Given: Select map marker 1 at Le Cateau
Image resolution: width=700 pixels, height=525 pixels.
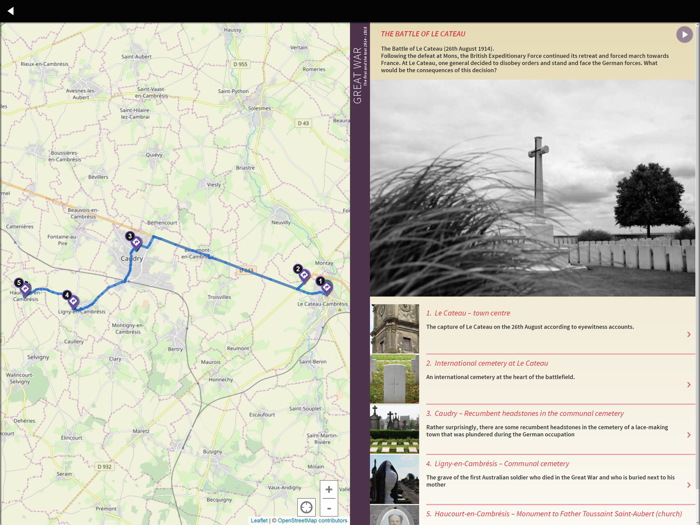Looking at the screenshot, I should (x=326, y=288).
